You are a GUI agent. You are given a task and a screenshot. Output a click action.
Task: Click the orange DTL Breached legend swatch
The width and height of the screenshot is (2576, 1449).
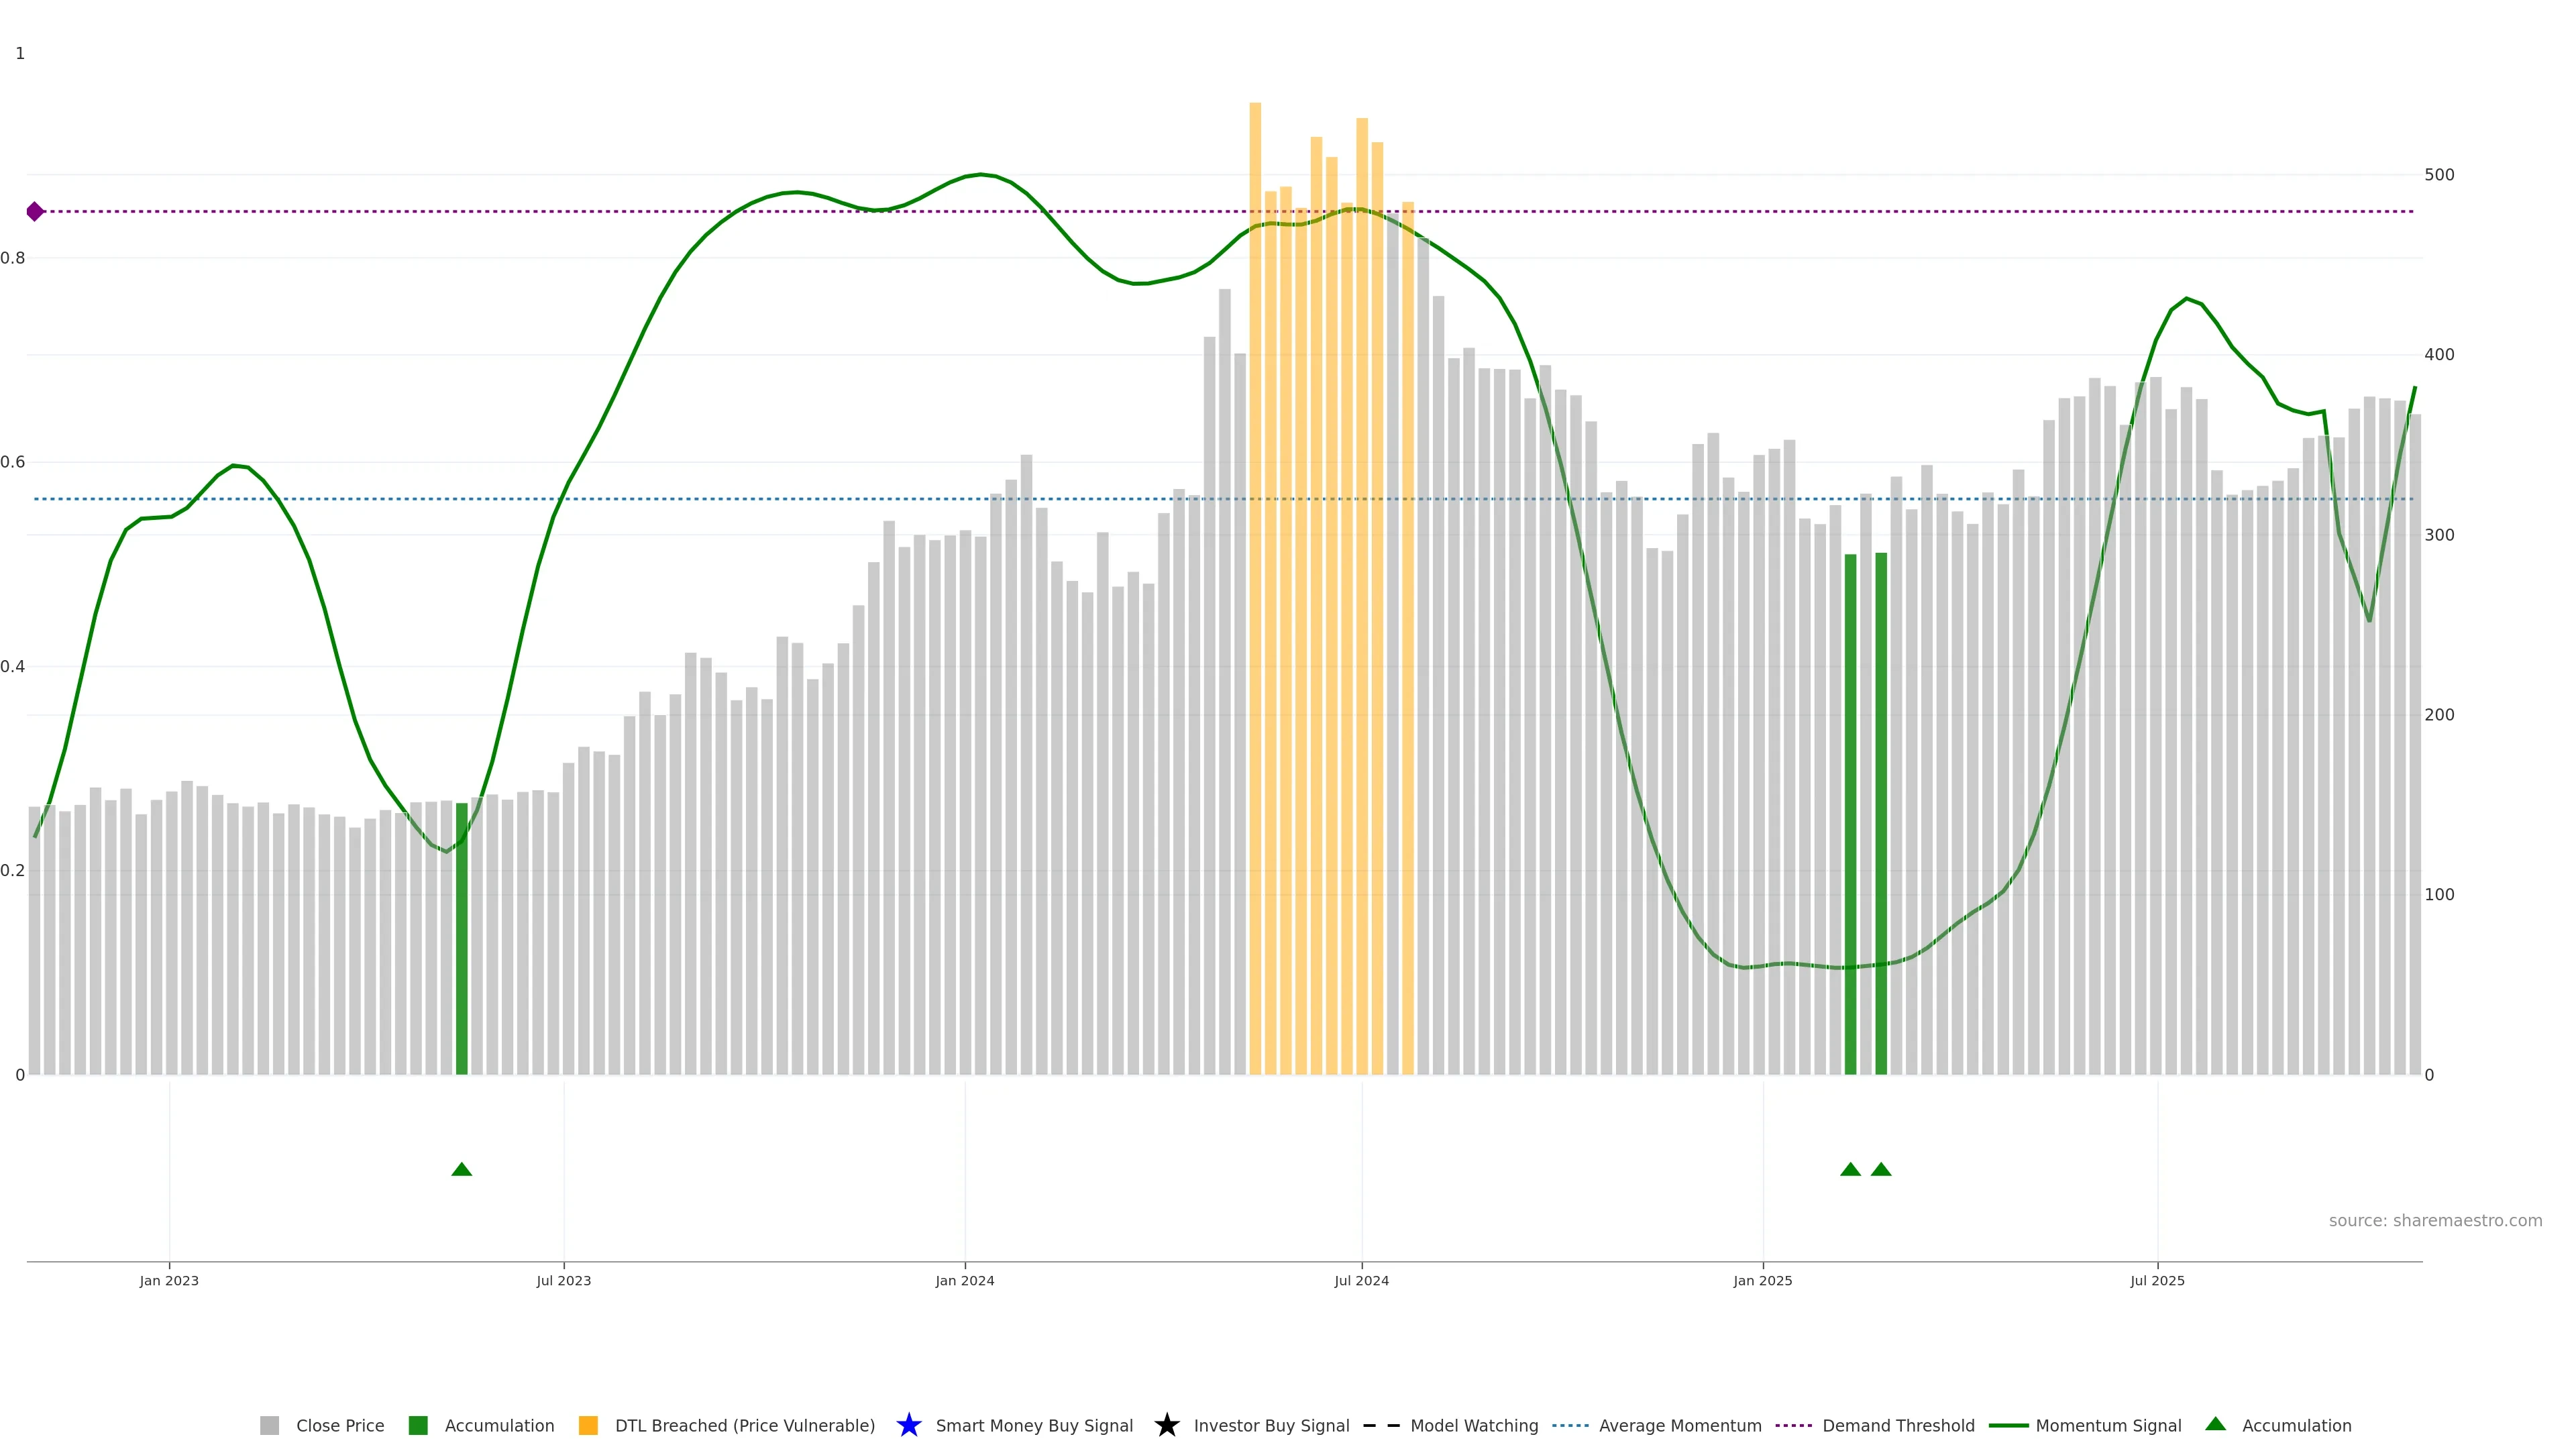588,1425
